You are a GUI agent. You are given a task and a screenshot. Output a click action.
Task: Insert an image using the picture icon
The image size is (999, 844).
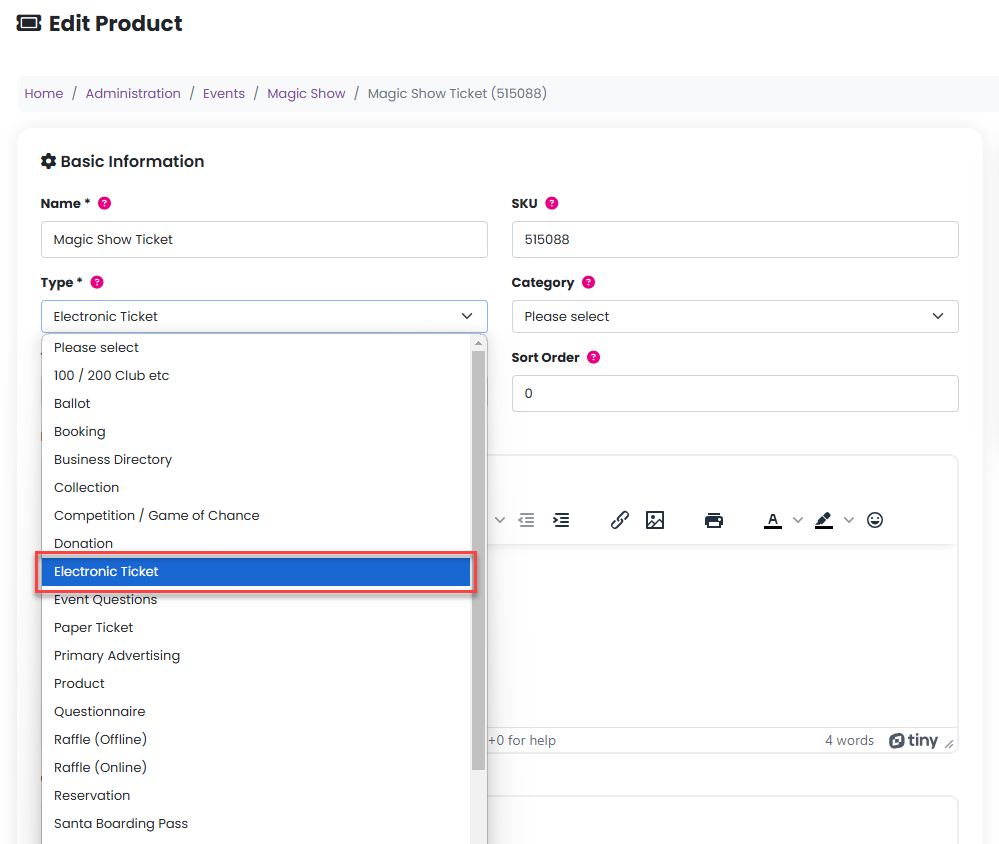[655, 520]
